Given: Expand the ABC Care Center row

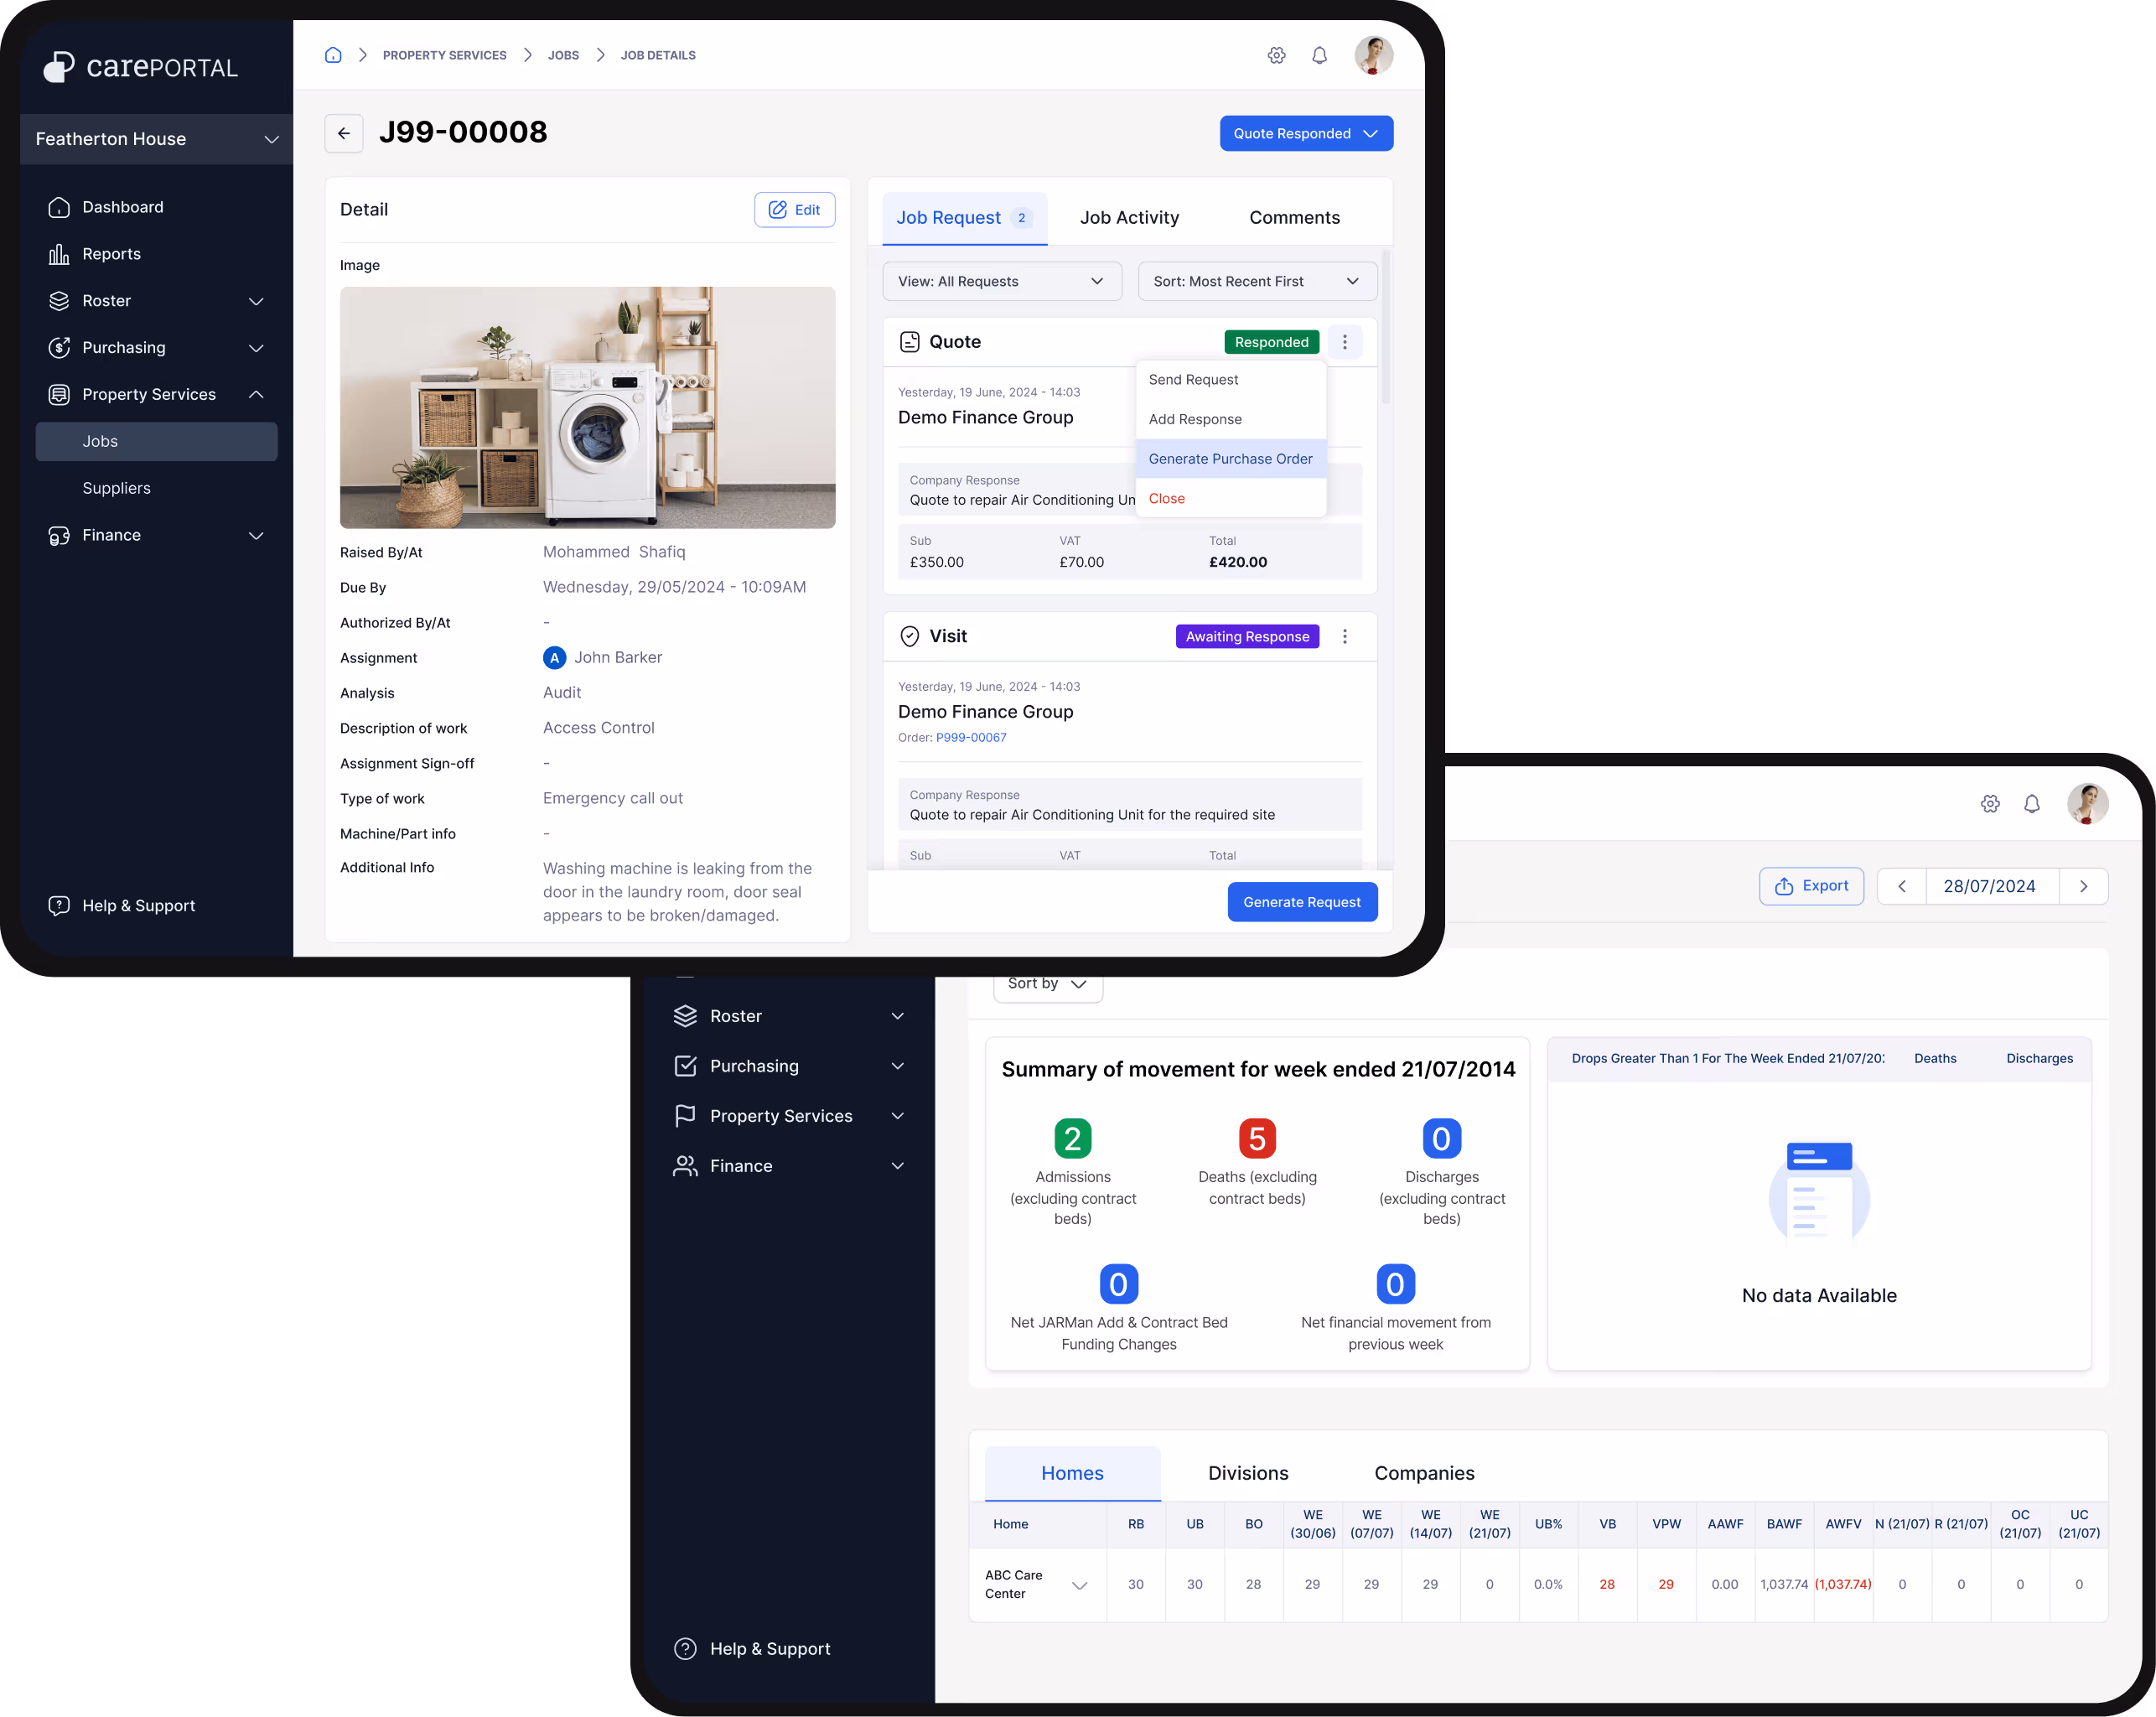Looking at the screenshot, I should (x=1079, y=1585).
